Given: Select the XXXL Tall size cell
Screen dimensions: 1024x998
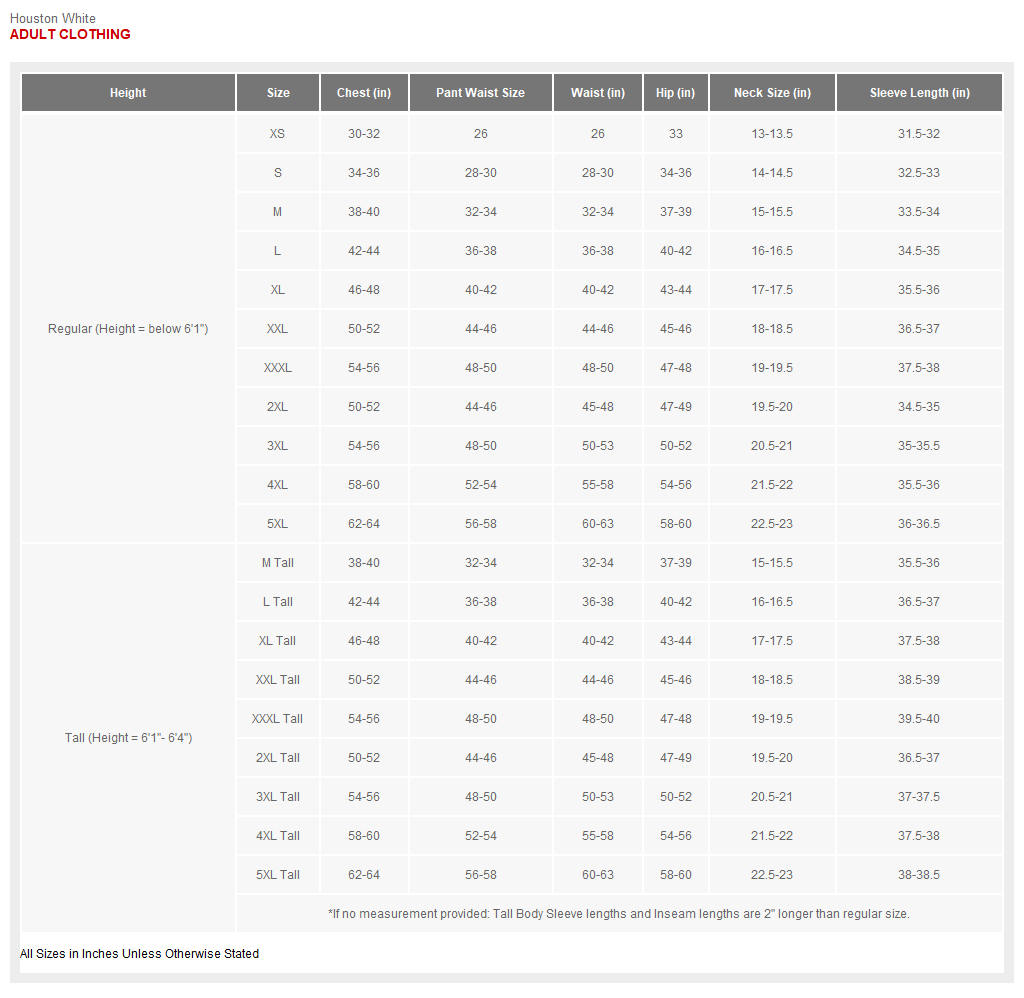Looking at the screenshot, I should (x=278, y=719).
